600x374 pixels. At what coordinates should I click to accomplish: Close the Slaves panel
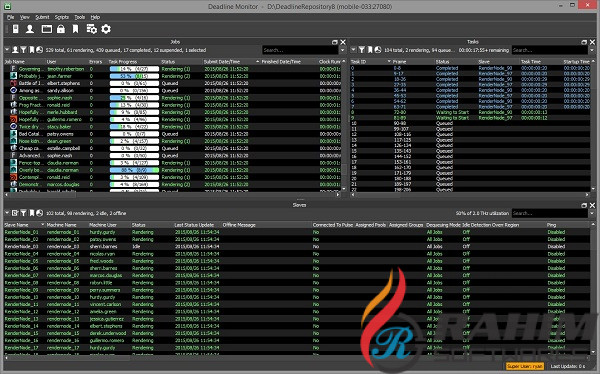click(x=592, y=205)
